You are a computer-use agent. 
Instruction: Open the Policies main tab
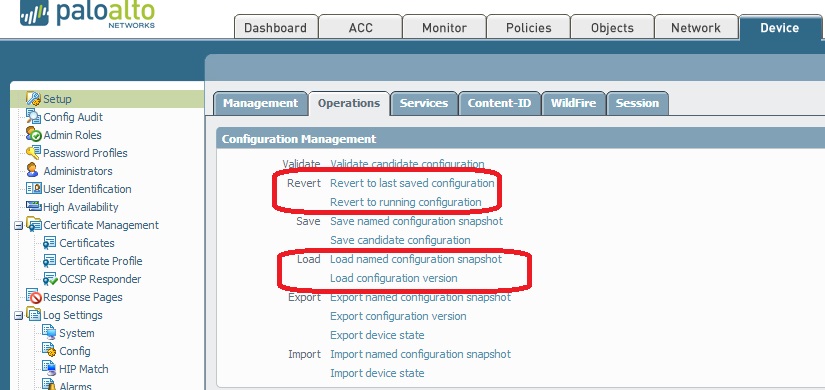[528, 27]
